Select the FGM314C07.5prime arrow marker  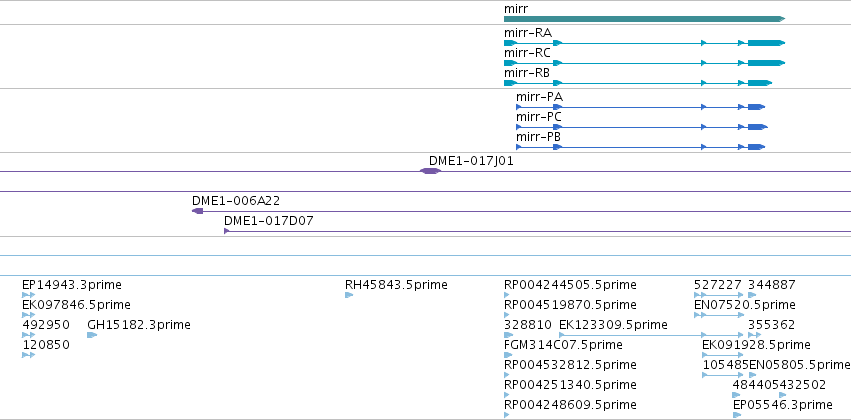(x=508, y=355)
